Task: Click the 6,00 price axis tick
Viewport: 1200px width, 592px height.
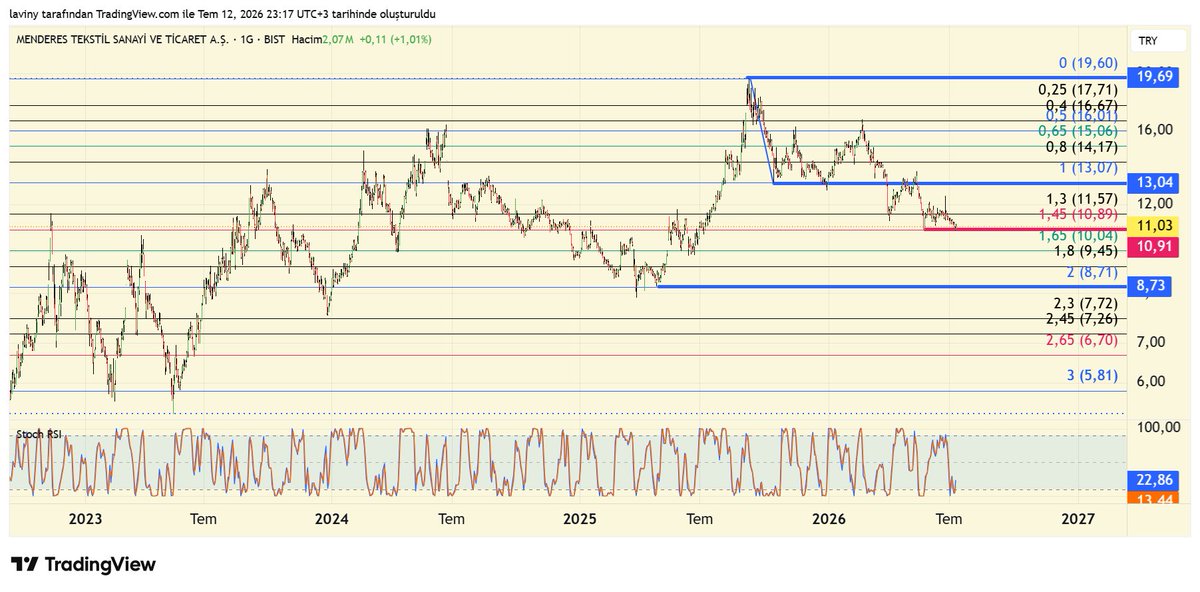Action: click(x=1149, y=381)
